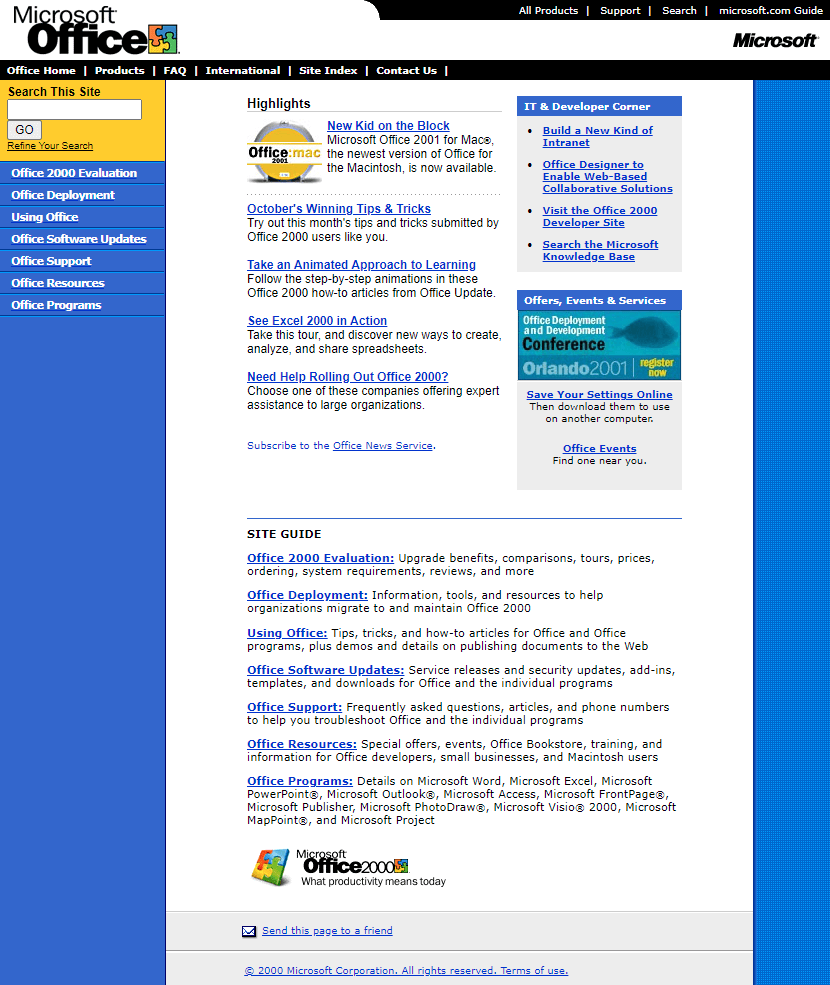Open the microsoft.com Guide link

[771, 10]
